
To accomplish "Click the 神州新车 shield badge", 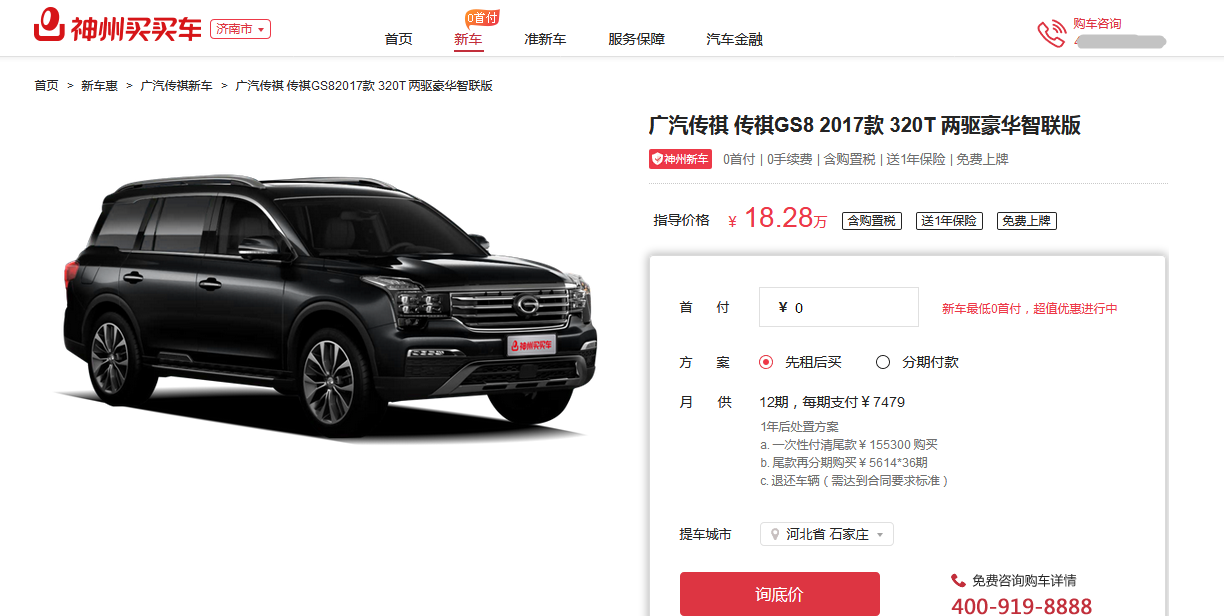I will 681,159.
